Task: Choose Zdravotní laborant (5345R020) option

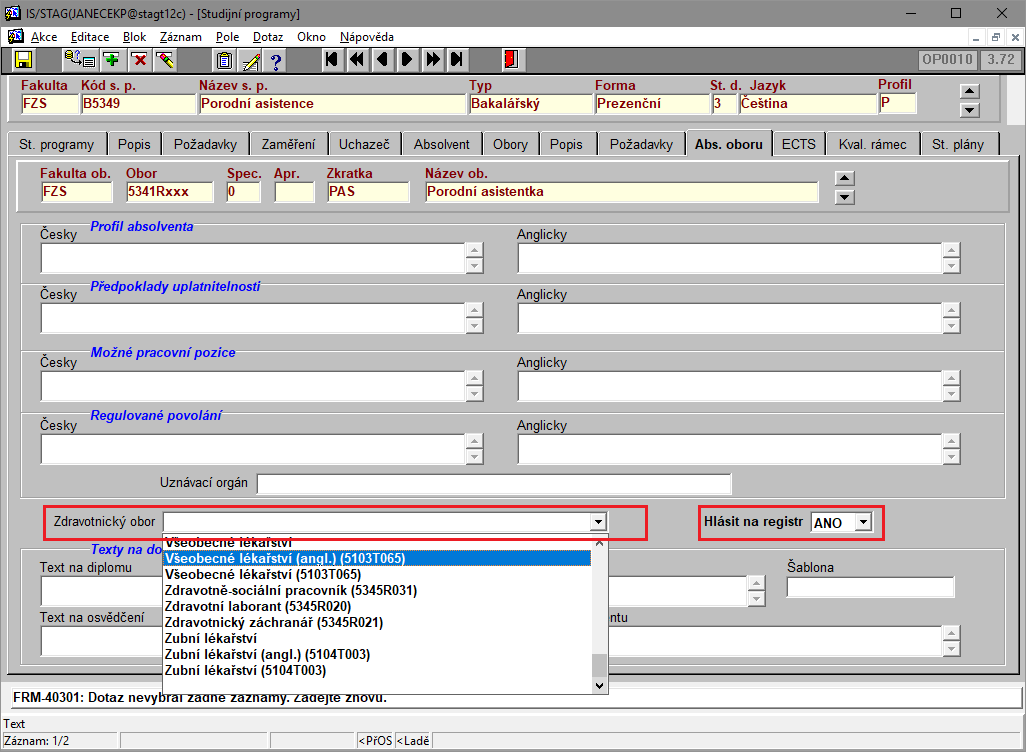Action: tap(377, 606)
